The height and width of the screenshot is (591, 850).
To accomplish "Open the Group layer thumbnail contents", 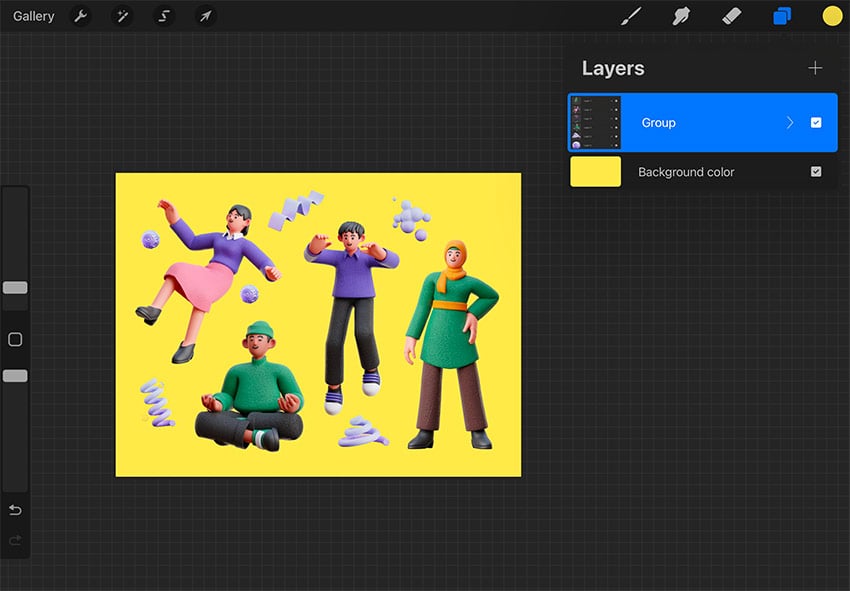I will (x=595, y=122).
